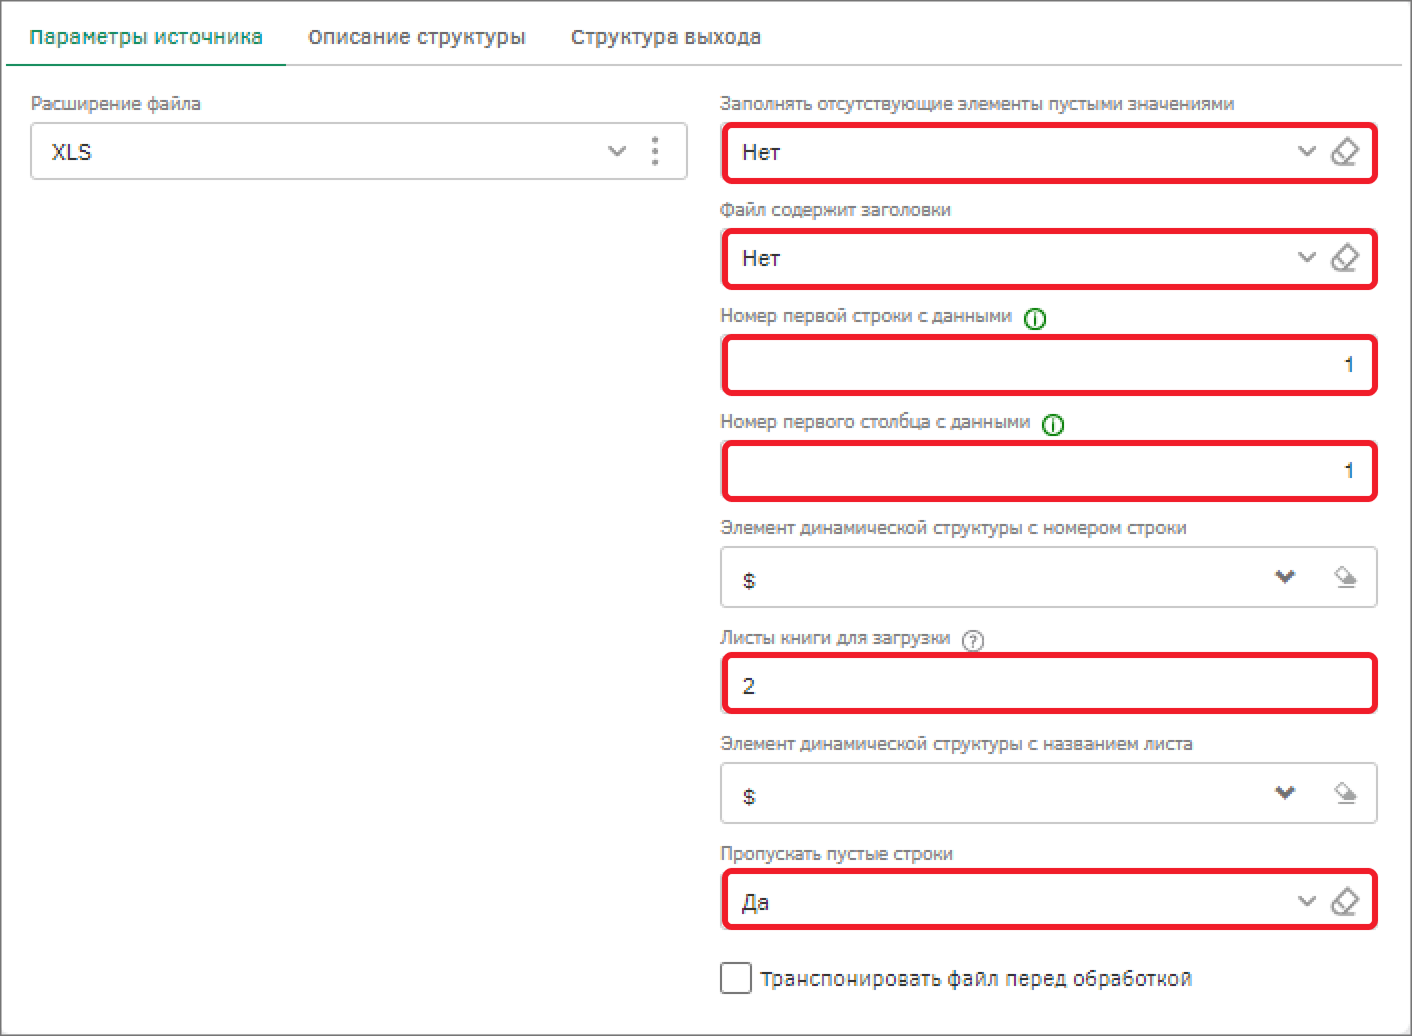Screen dimensions: 1412x1036
Task: Select the 'Параметры источника' tab
Action: [146, 37]
